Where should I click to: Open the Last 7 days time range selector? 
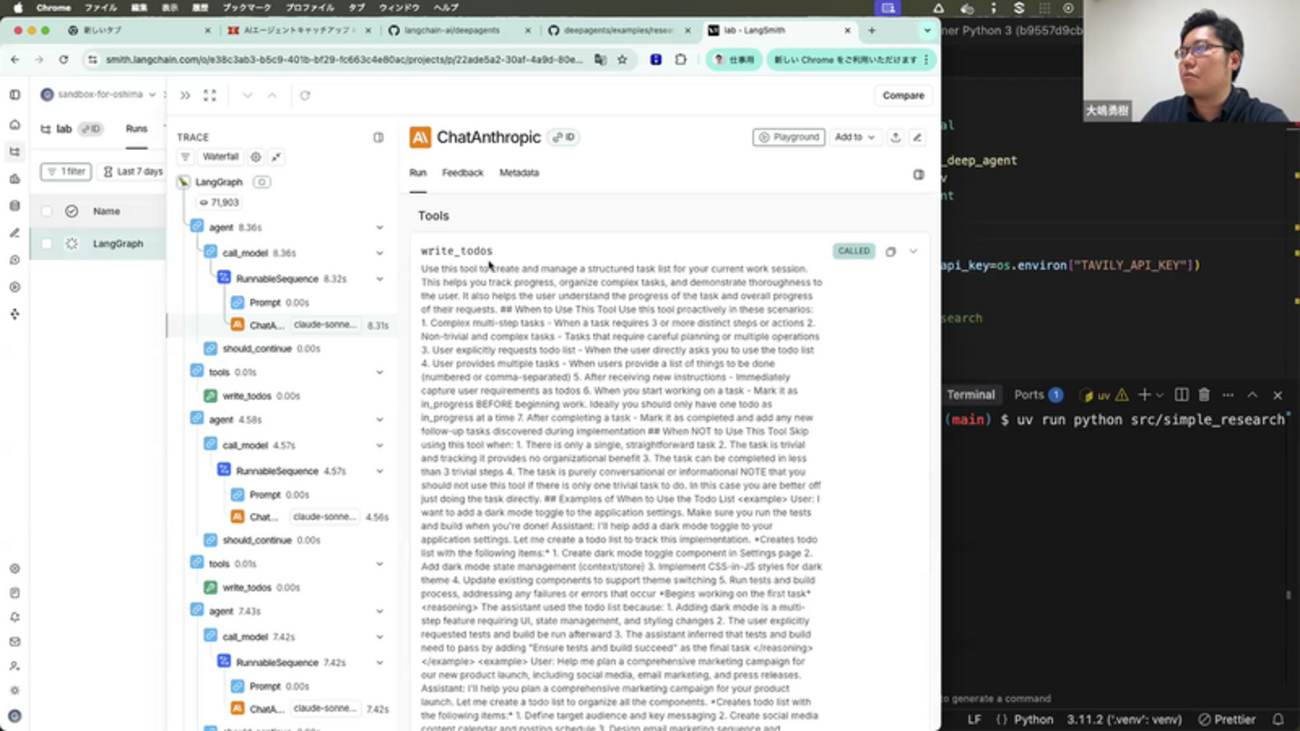click(133, 171)
